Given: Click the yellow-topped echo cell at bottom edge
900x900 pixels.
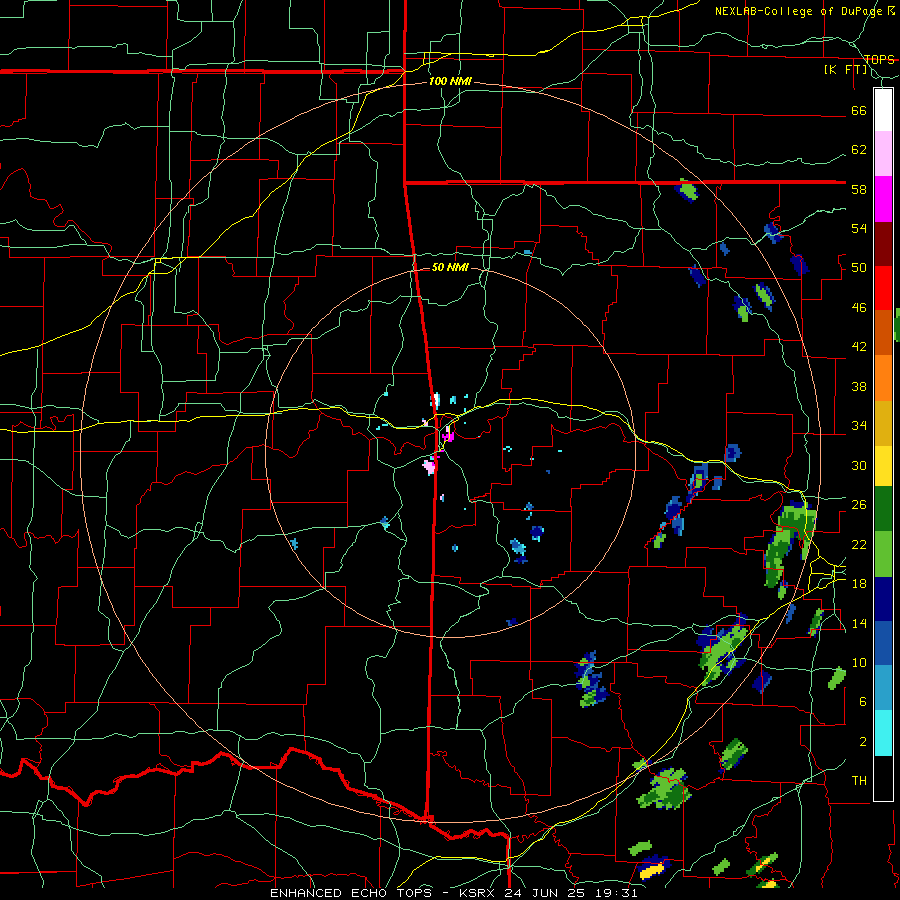Looking at the screenshot, I should coord(652,868).
